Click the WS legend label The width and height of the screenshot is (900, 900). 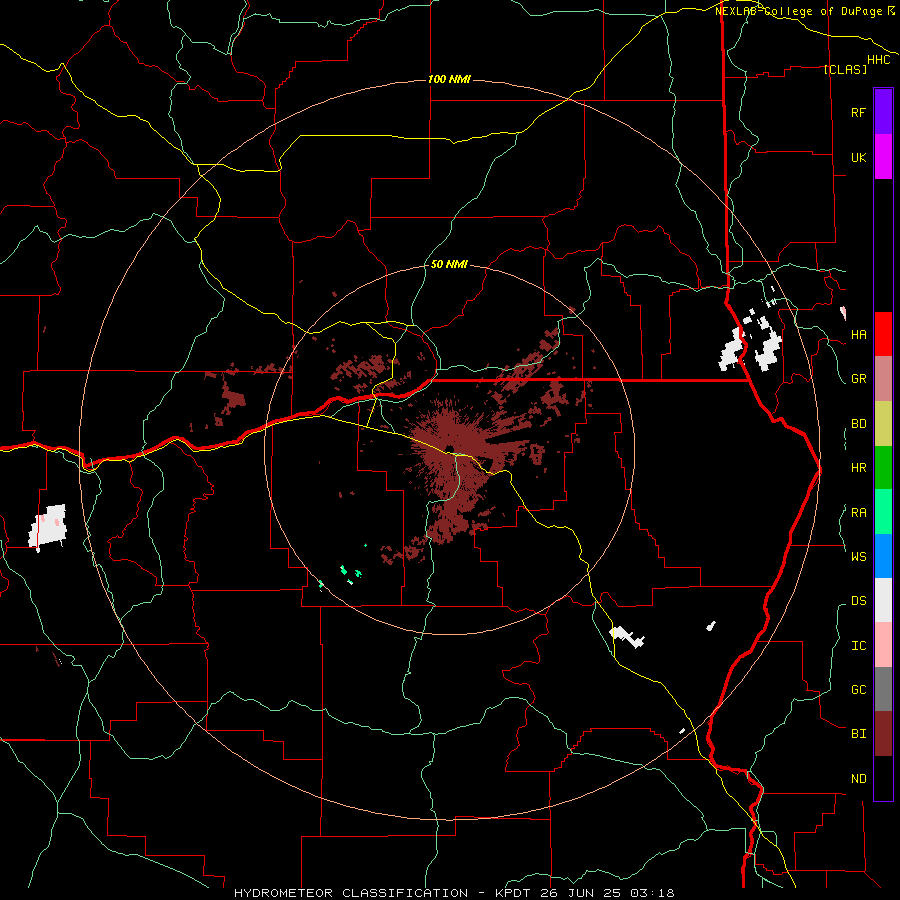858,557
